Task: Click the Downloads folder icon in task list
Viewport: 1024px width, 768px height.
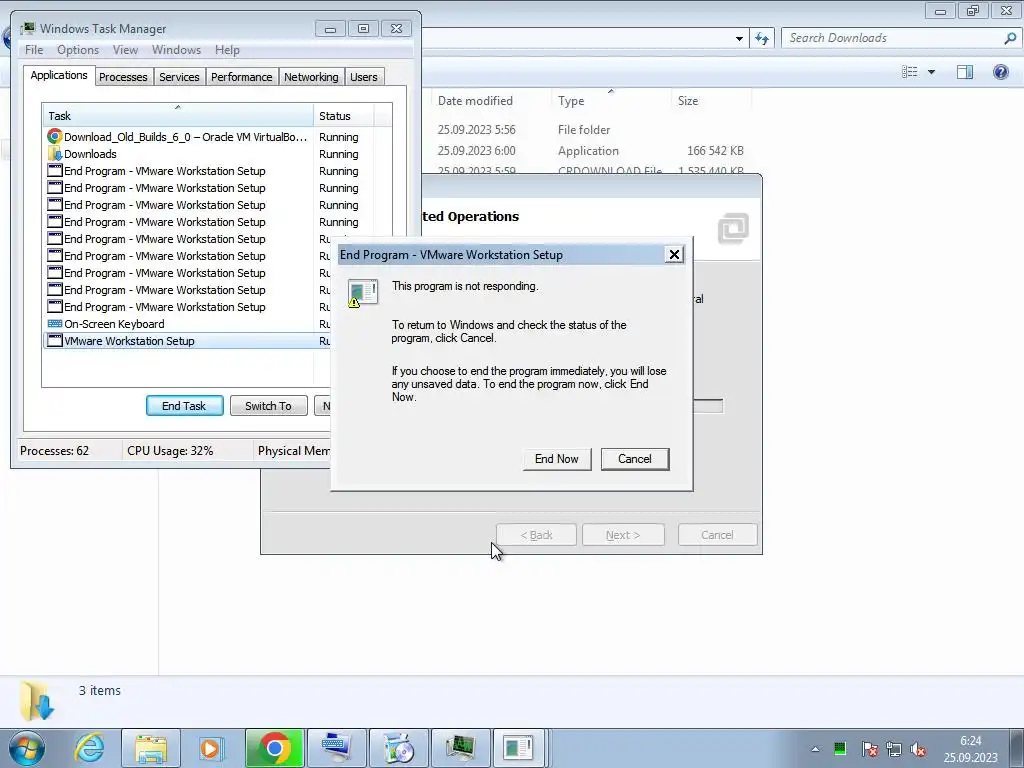Action: (55, 154)
